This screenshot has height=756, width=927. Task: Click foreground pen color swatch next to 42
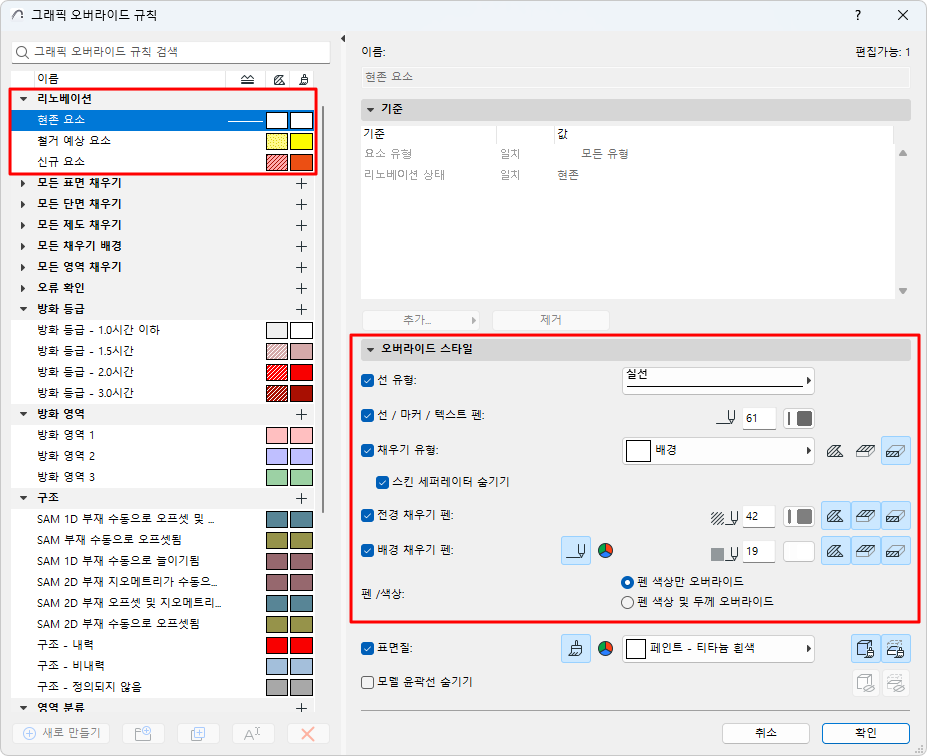pyautogui.click(x=799, y=517)
